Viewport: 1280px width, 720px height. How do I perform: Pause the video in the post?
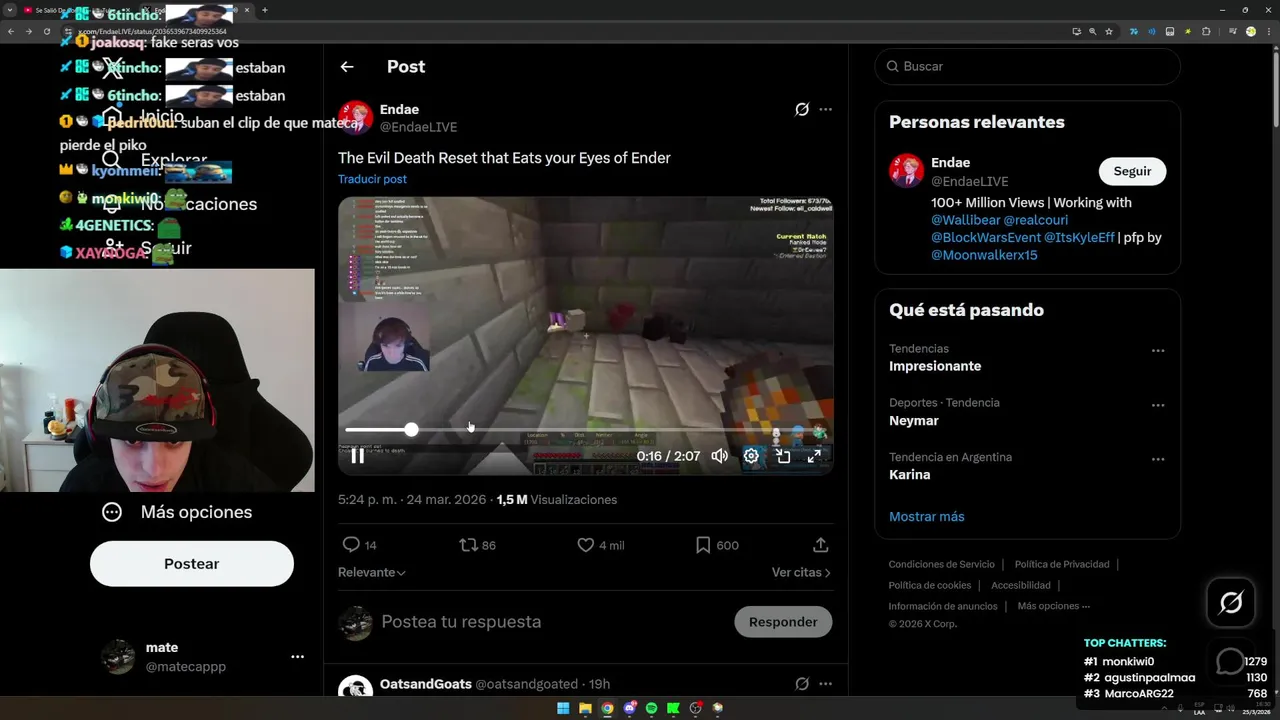click(x=357, y=456)
